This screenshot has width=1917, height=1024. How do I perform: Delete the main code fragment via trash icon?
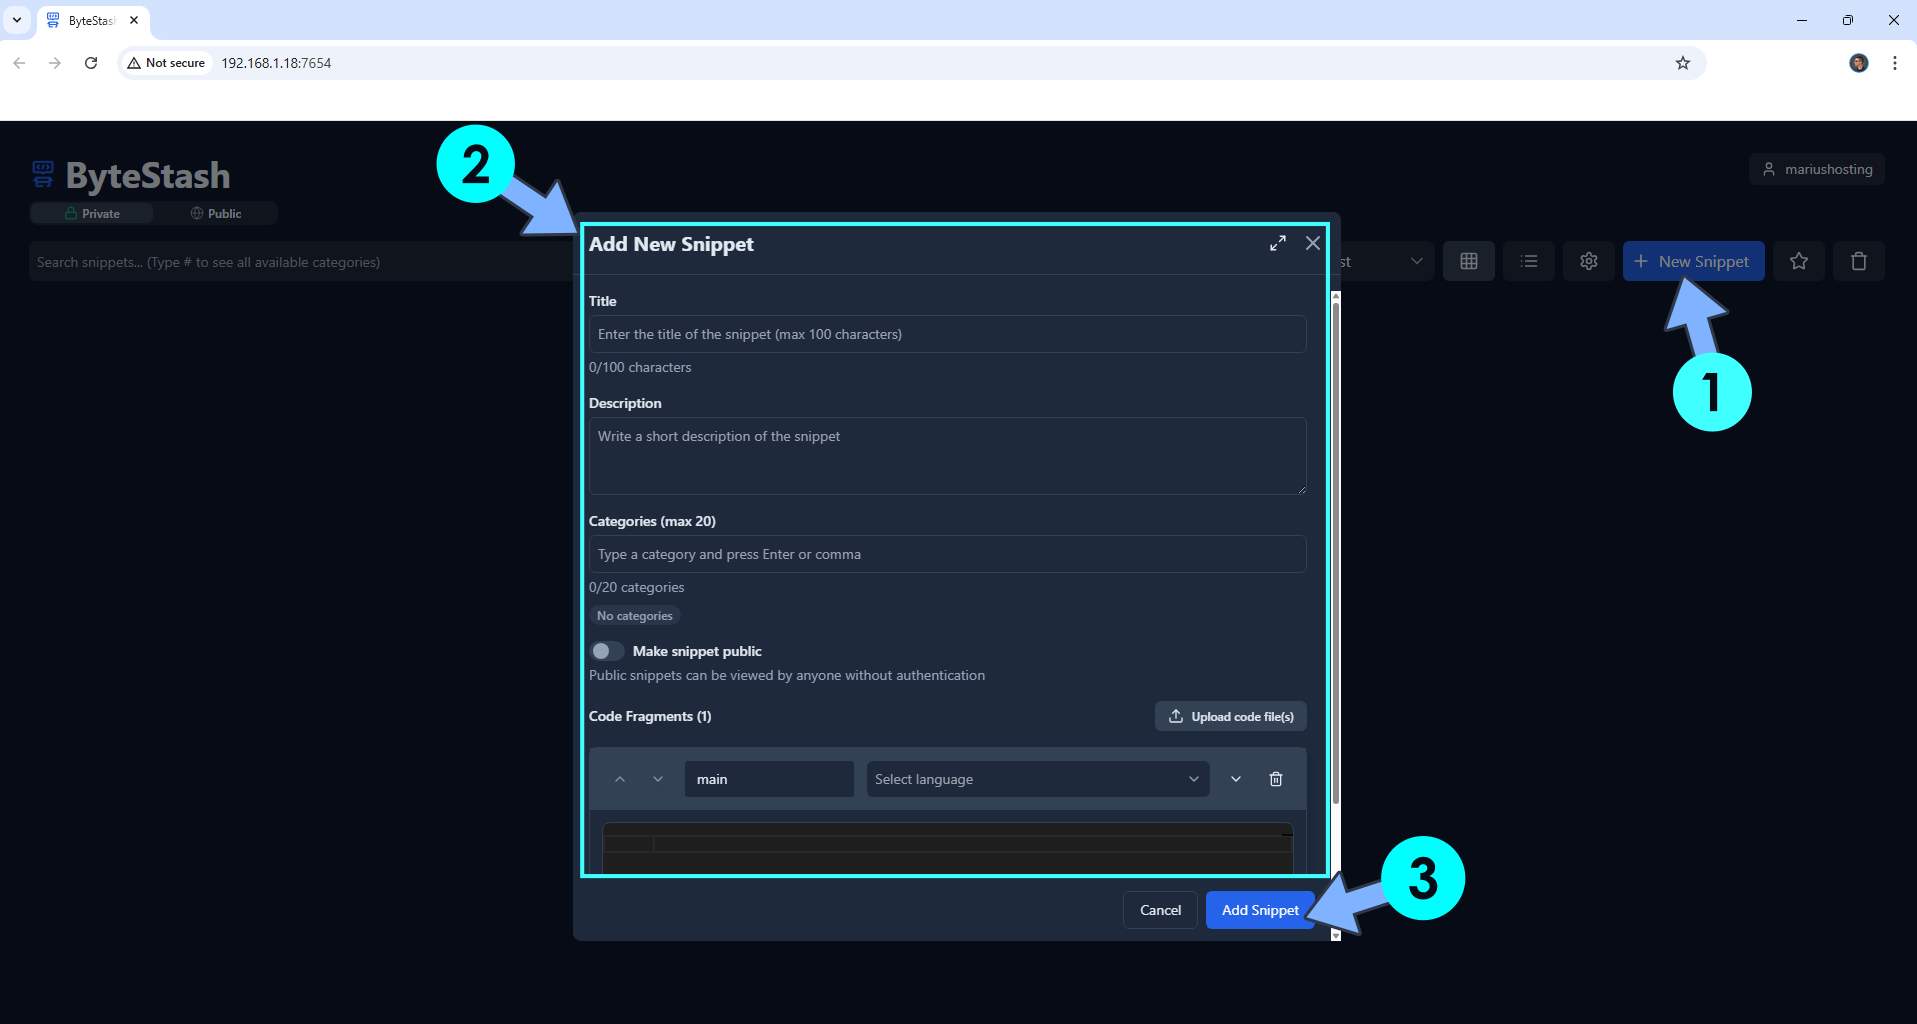click(x=1275, y=779)
